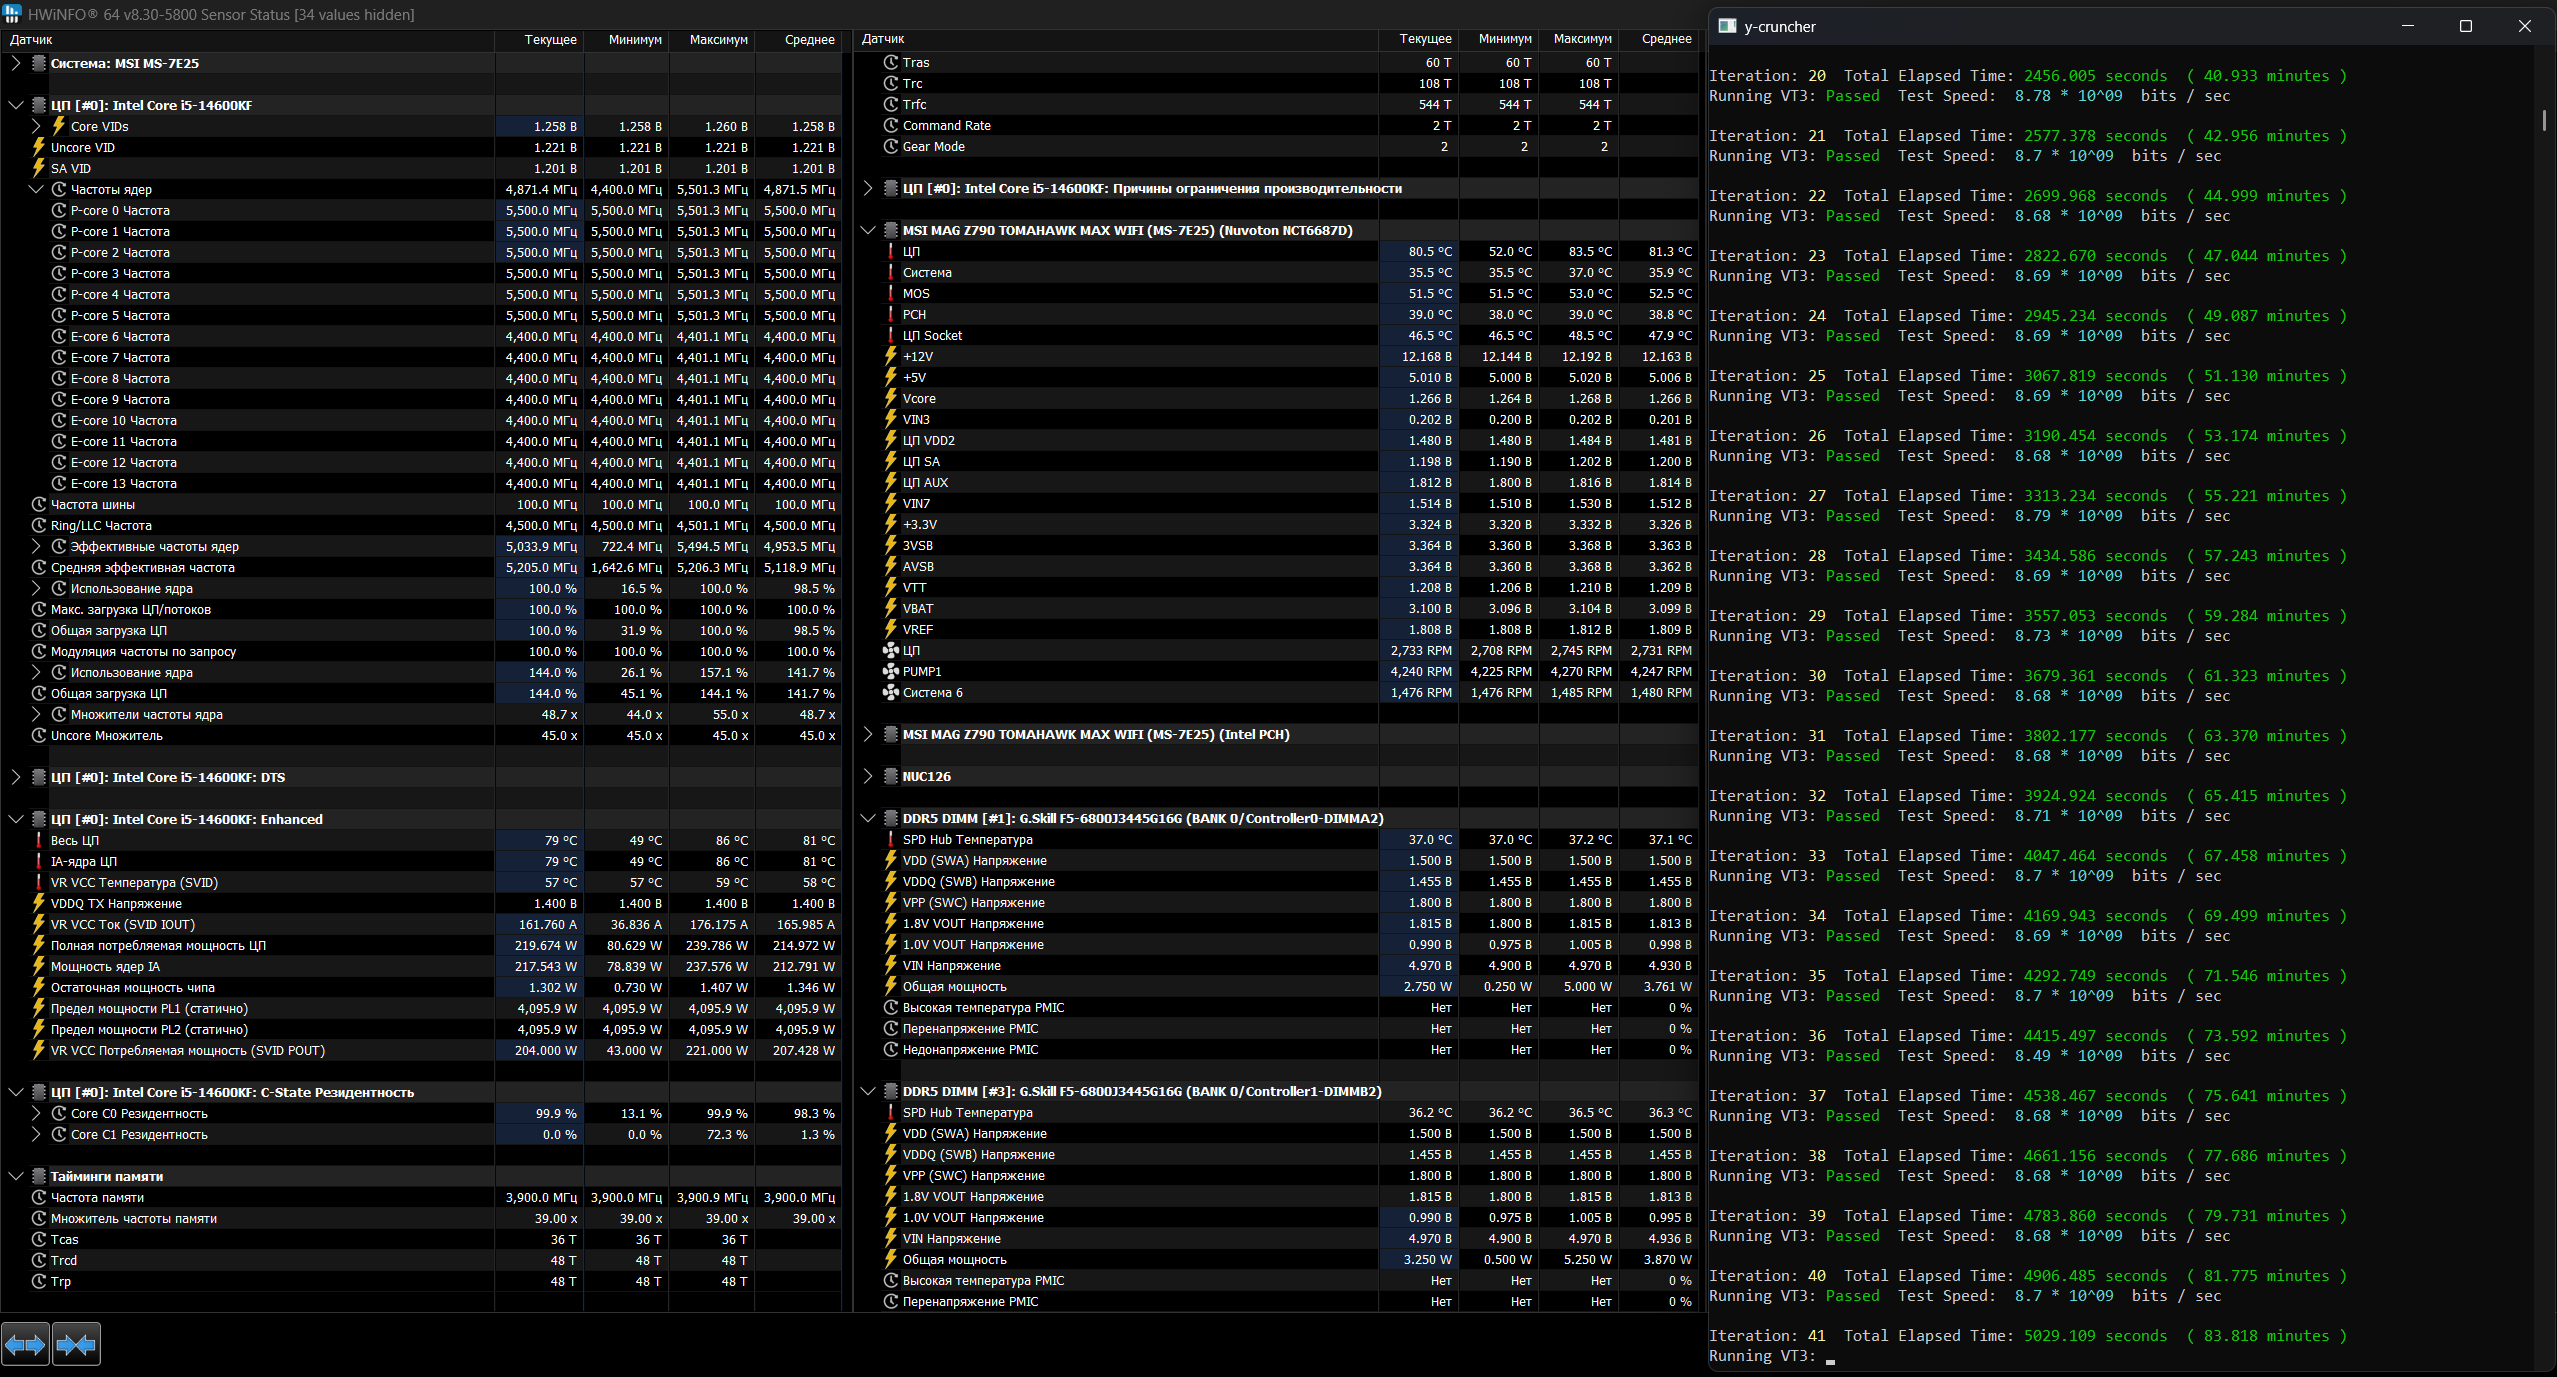This screenshot has width=2557, height=1377.
Task: Click the HWiNFO app icon in title bar
Action: pos(12,14)
